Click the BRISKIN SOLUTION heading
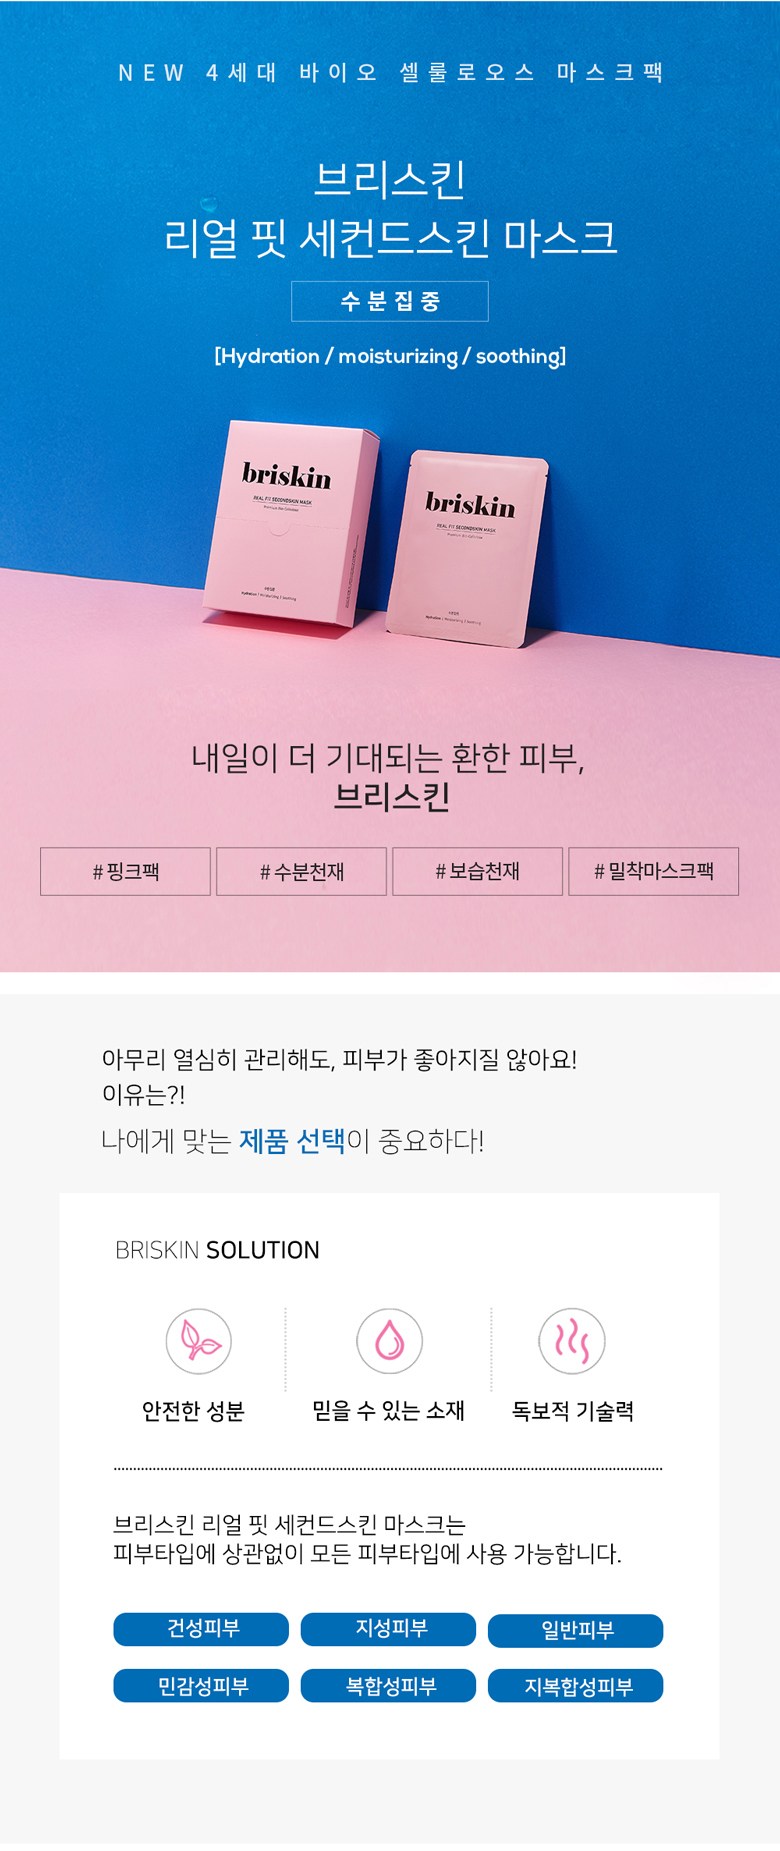This screenshot has height=1851, width=780. [217, 1250]
